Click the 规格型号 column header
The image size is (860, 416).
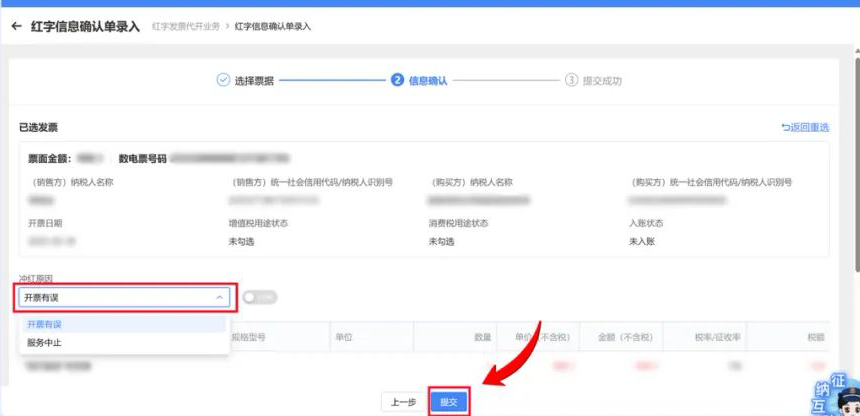[x=248, y=337]
